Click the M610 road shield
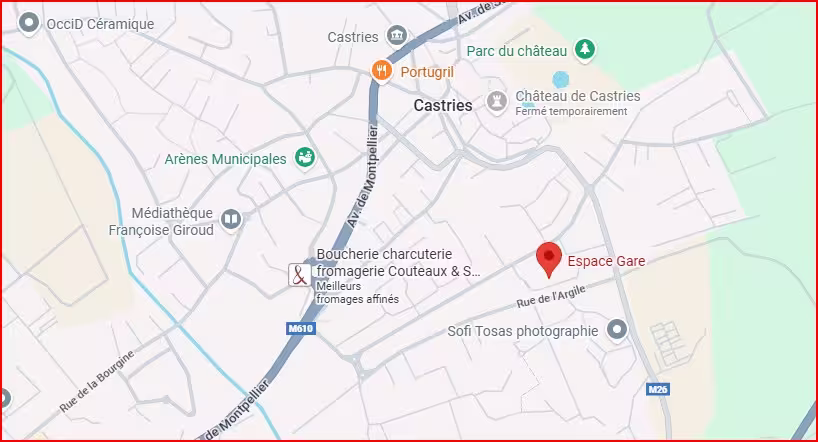This screenshot has width=818, height=442. [301, 328]
